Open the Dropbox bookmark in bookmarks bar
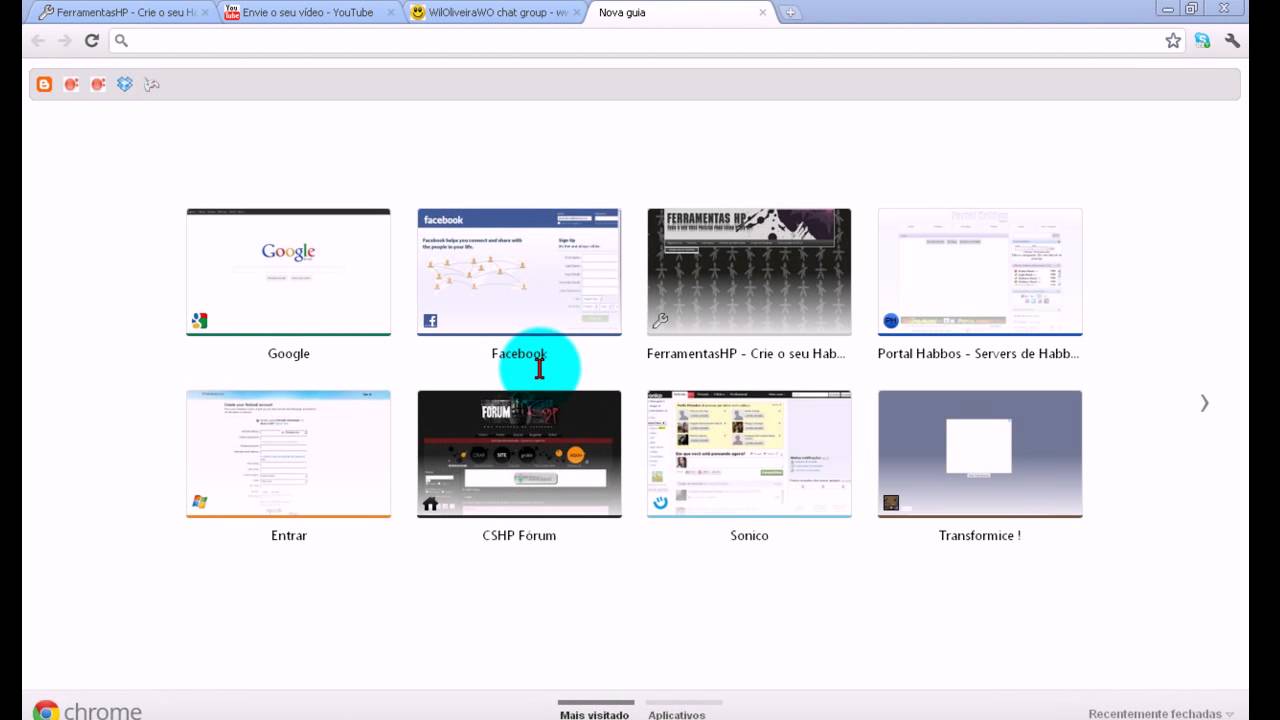The height and width of the screenshot is (720, 1280). tap(124, 84)
